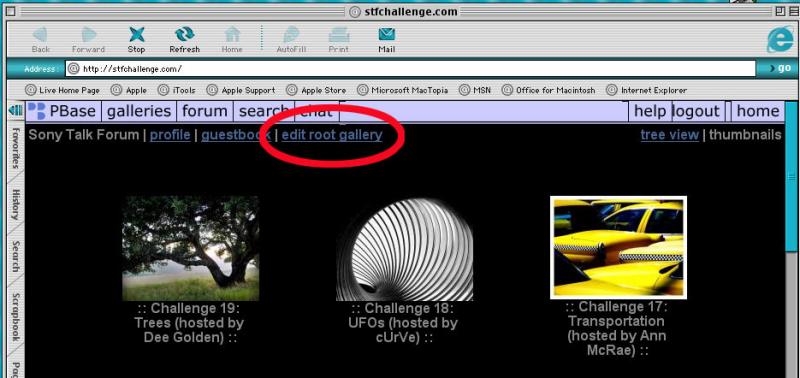Go to the Home page button
The width and height of the screenshot is (800, 378).
point(232,40)
